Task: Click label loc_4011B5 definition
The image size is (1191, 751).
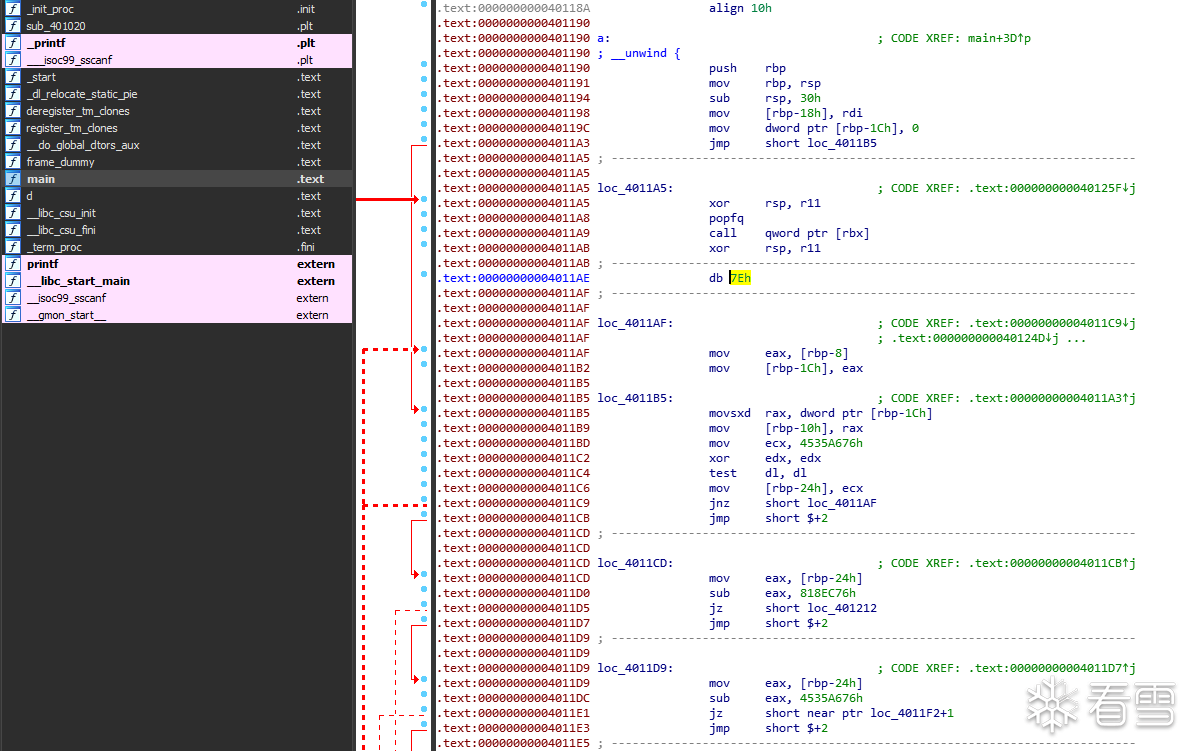Action: [x=635, y=398]
